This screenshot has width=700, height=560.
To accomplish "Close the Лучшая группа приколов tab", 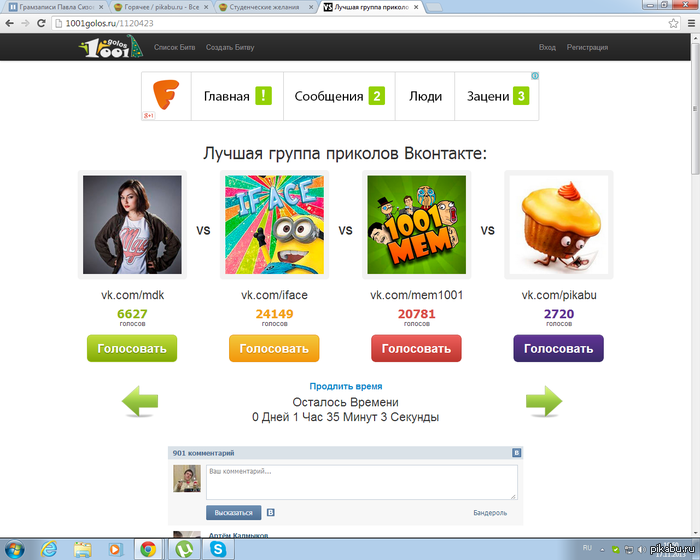I will [x=416, y=7].
